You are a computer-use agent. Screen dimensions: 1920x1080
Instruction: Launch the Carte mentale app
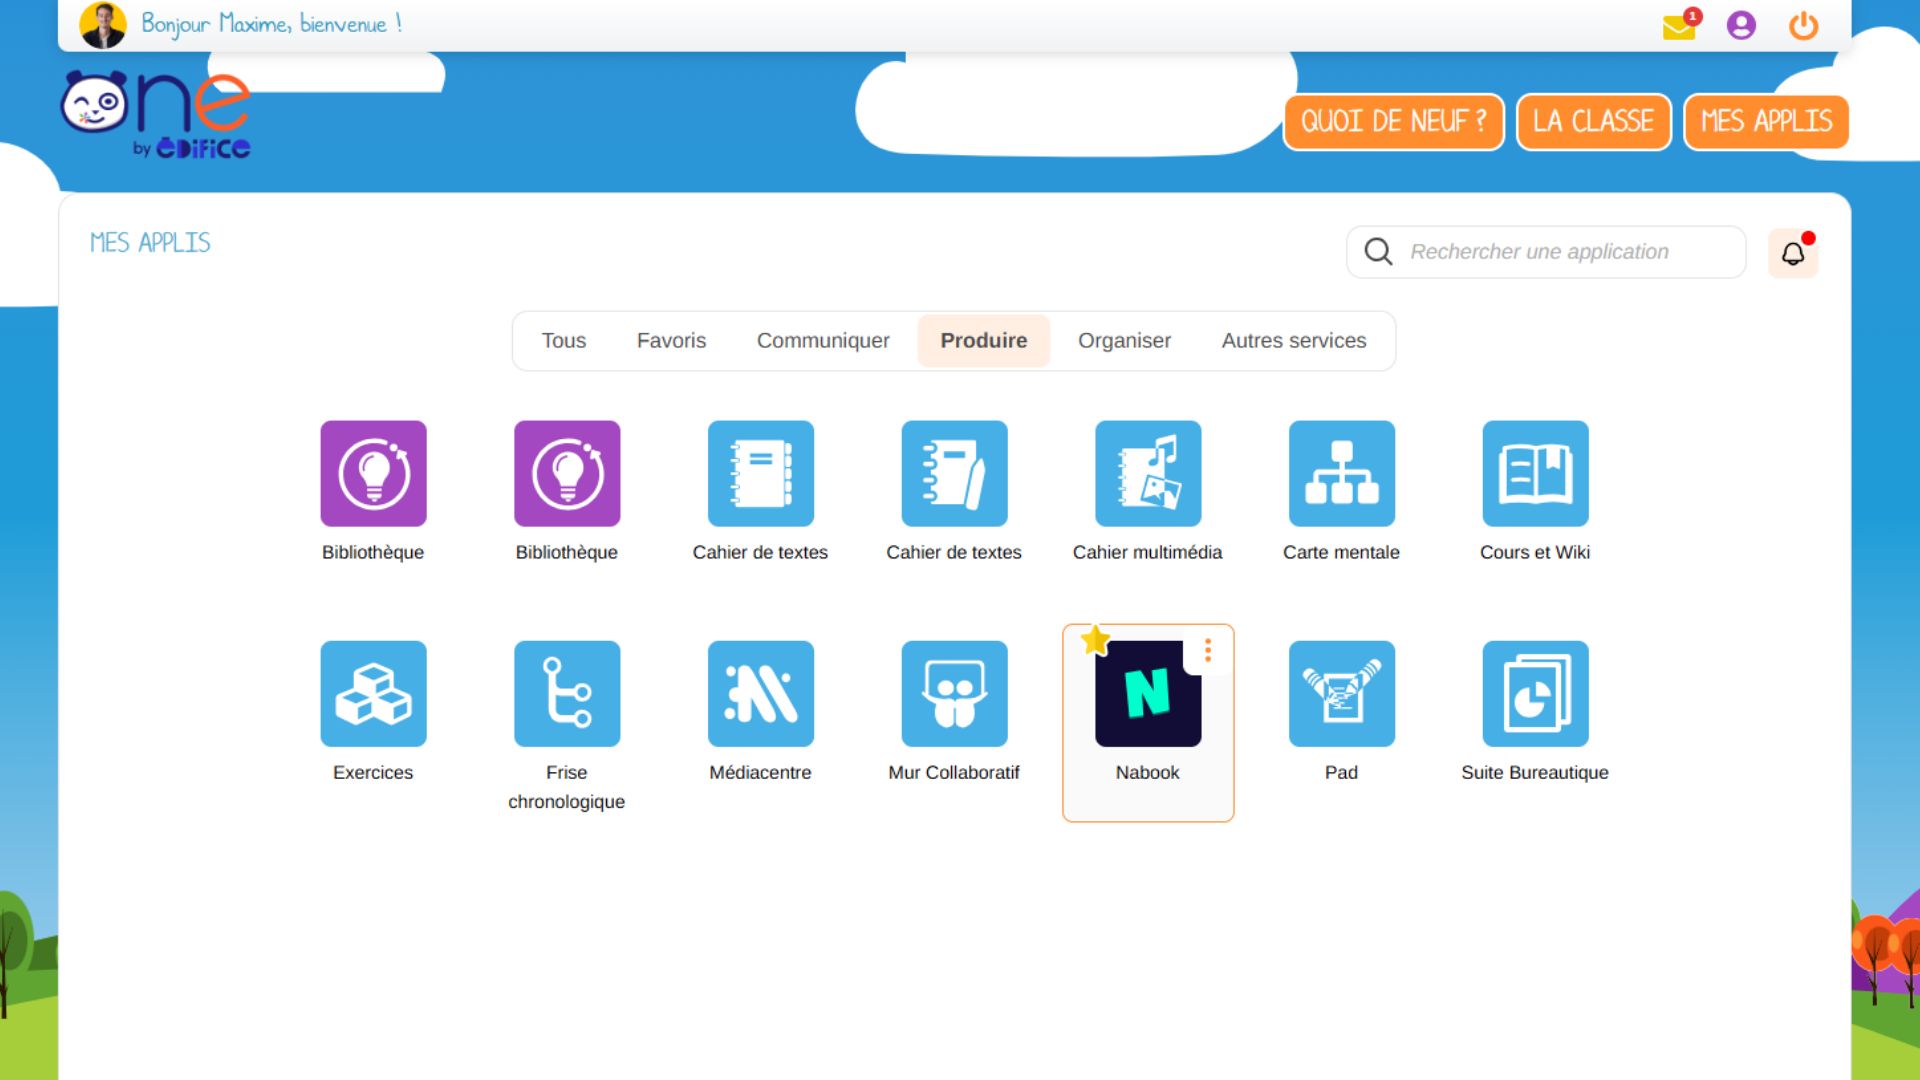pos(1341,474)
